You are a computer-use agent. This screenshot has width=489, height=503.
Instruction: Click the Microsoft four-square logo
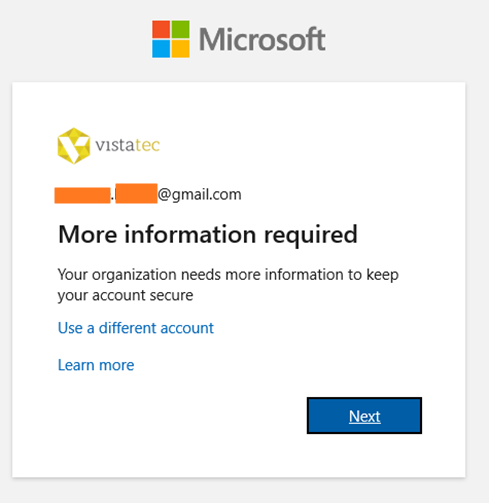coord(171,39)
